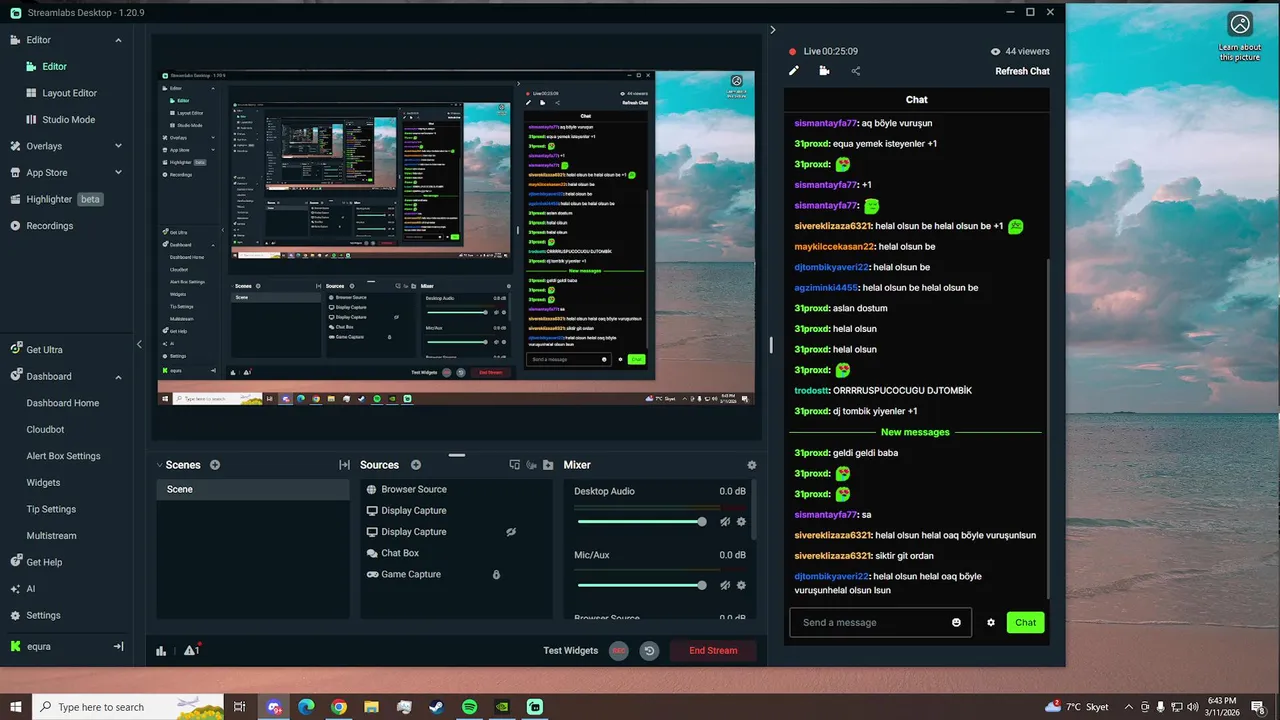Click the green Chat send button
1280x720 pixels.
1025,623
